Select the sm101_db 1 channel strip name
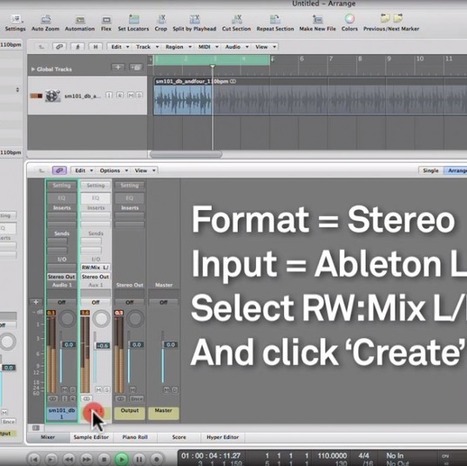 [62, 414]
